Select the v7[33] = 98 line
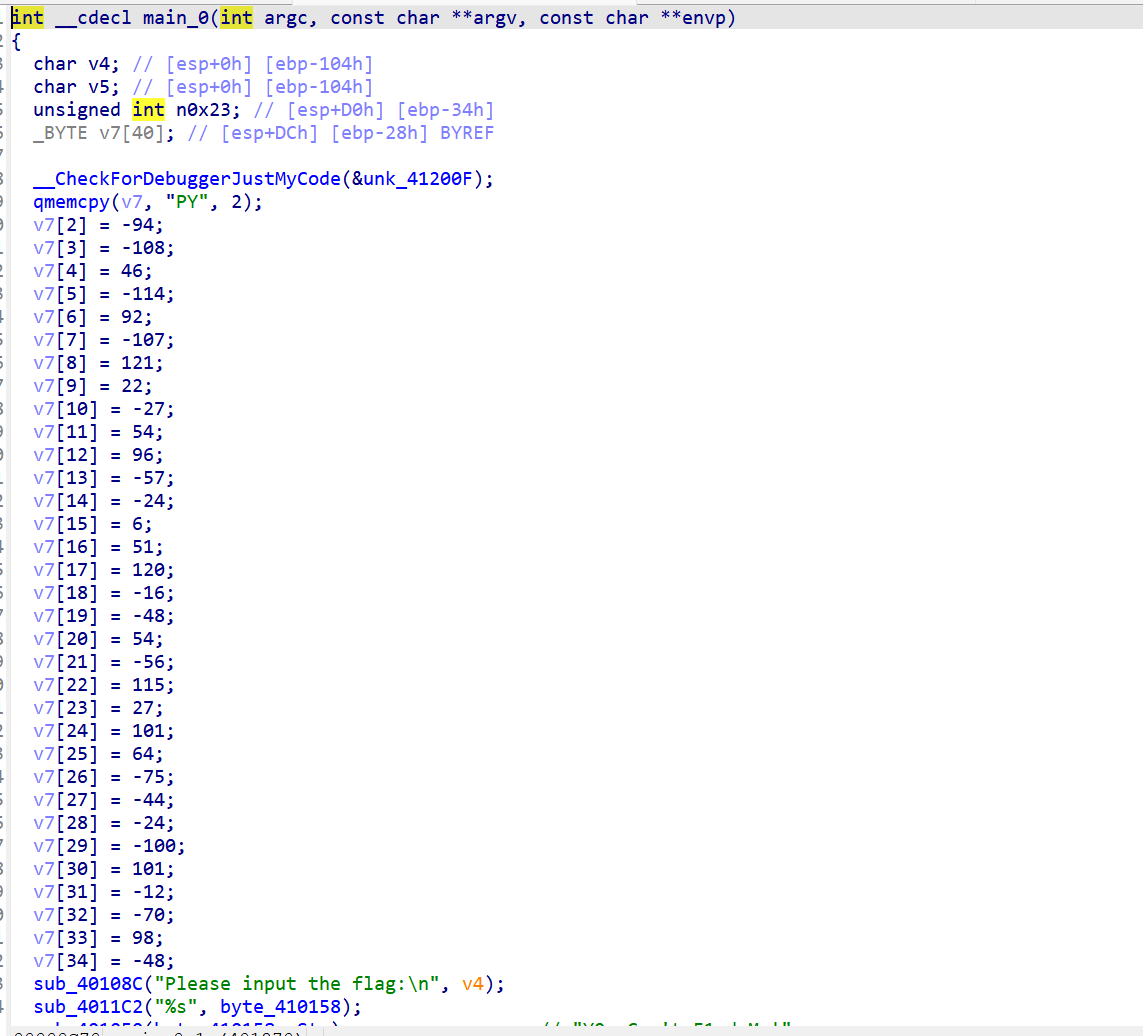1143x1036 pixels. click(x=98, y=938)
